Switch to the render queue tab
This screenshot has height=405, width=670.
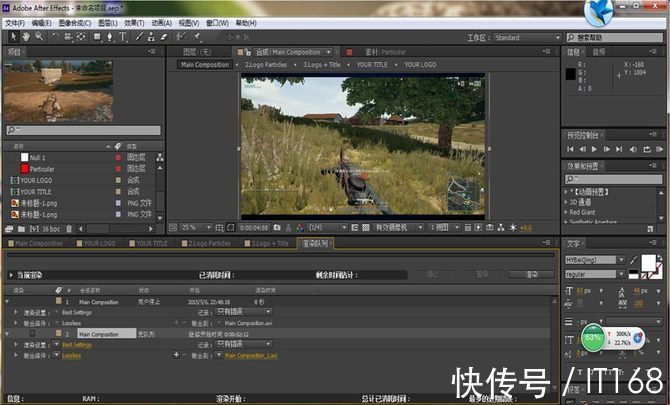pyautogui.click(x=315, y=243)
